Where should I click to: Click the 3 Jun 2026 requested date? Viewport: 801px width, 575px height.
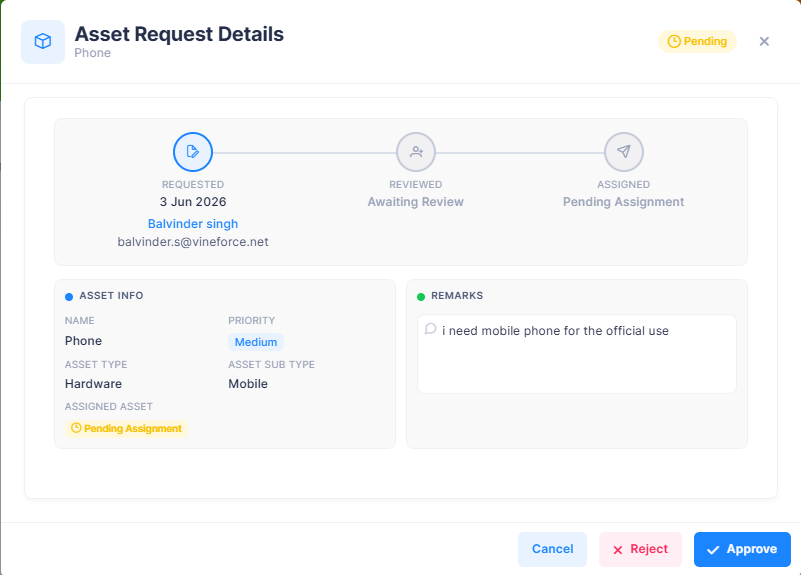click(x=193, y=202)
